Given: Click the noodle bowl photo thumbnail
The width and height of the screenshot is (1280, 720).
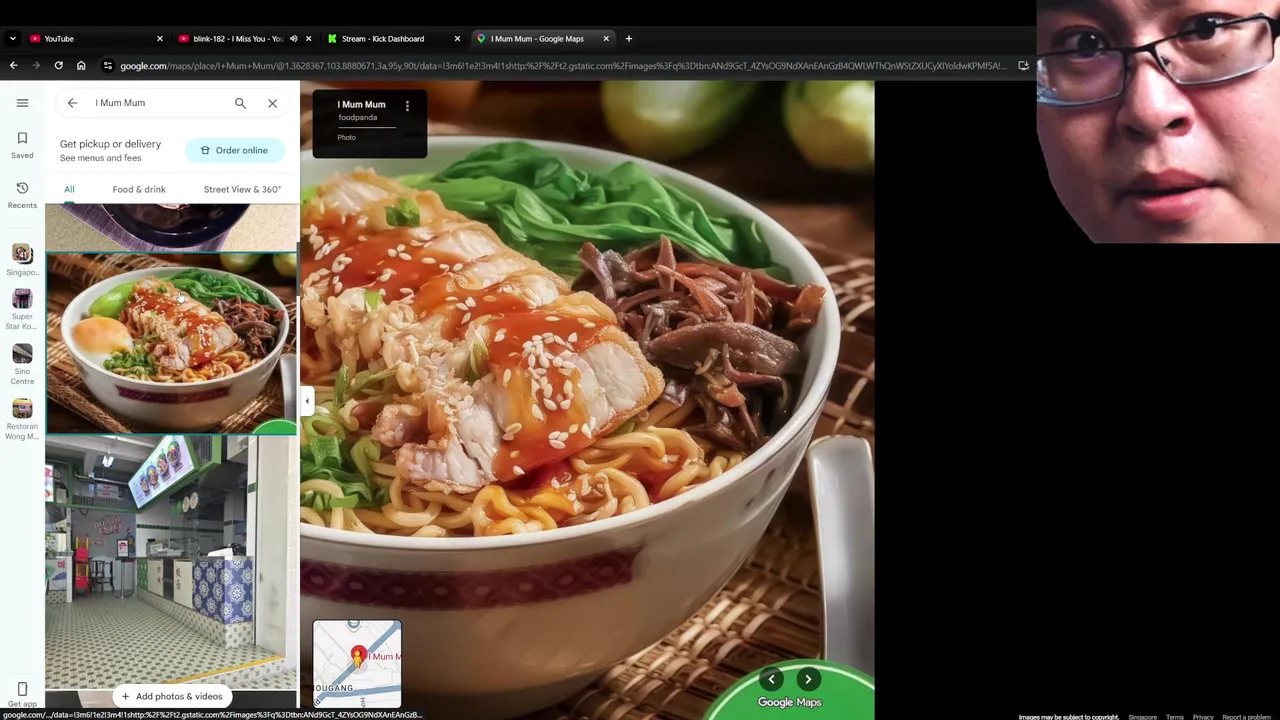Looking at the screenshot, I should pyautogui.click(x=171, y=343).
